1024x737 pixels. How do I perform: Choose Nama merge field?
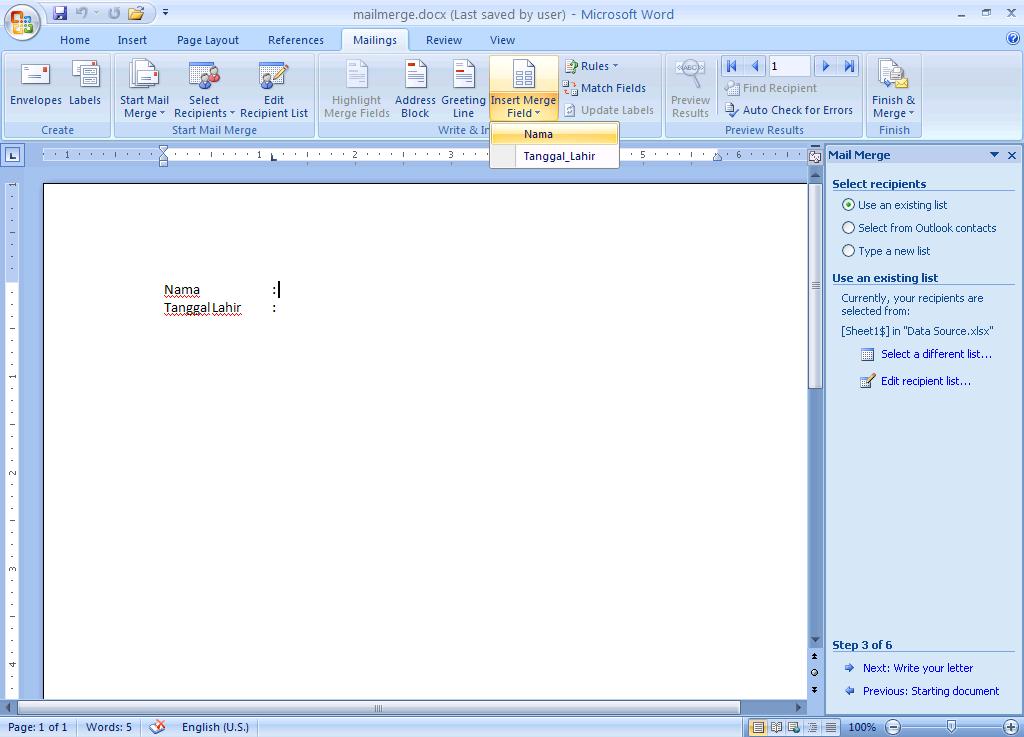click(x=554, y=134)
